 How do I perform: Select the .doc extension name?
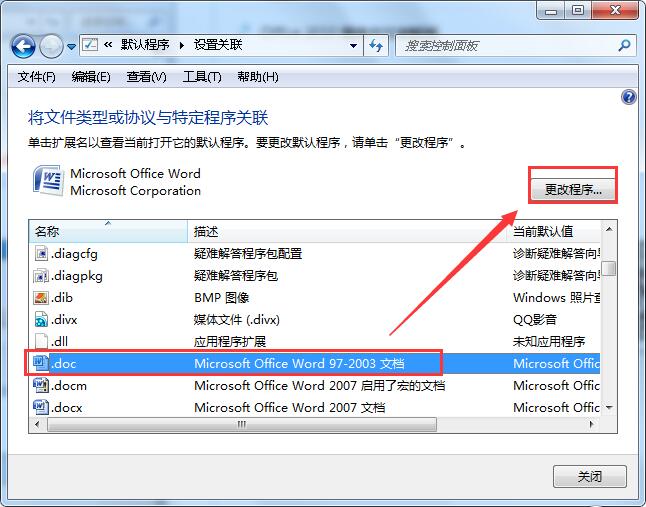pyautogui.click(x=63, y=363)
